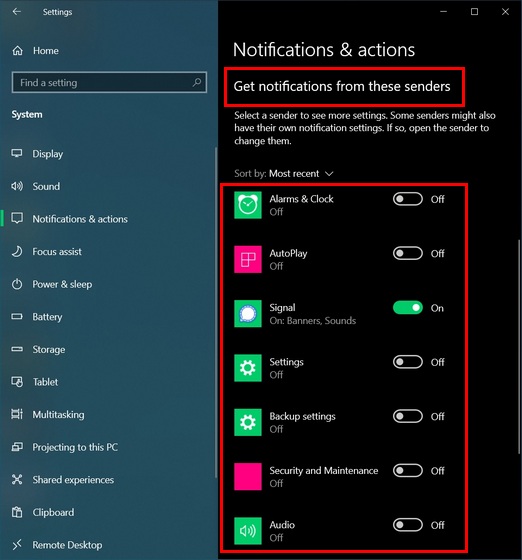Click the Signal app icon
Image resolution: width=522 pixels, height=560 pixels.
click(248, 314)
